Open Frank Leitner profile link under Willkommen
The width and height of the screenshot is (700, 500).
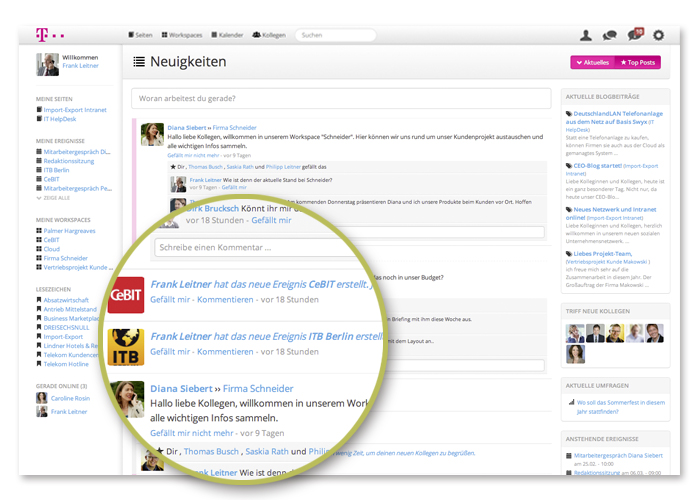click(80, 66)
